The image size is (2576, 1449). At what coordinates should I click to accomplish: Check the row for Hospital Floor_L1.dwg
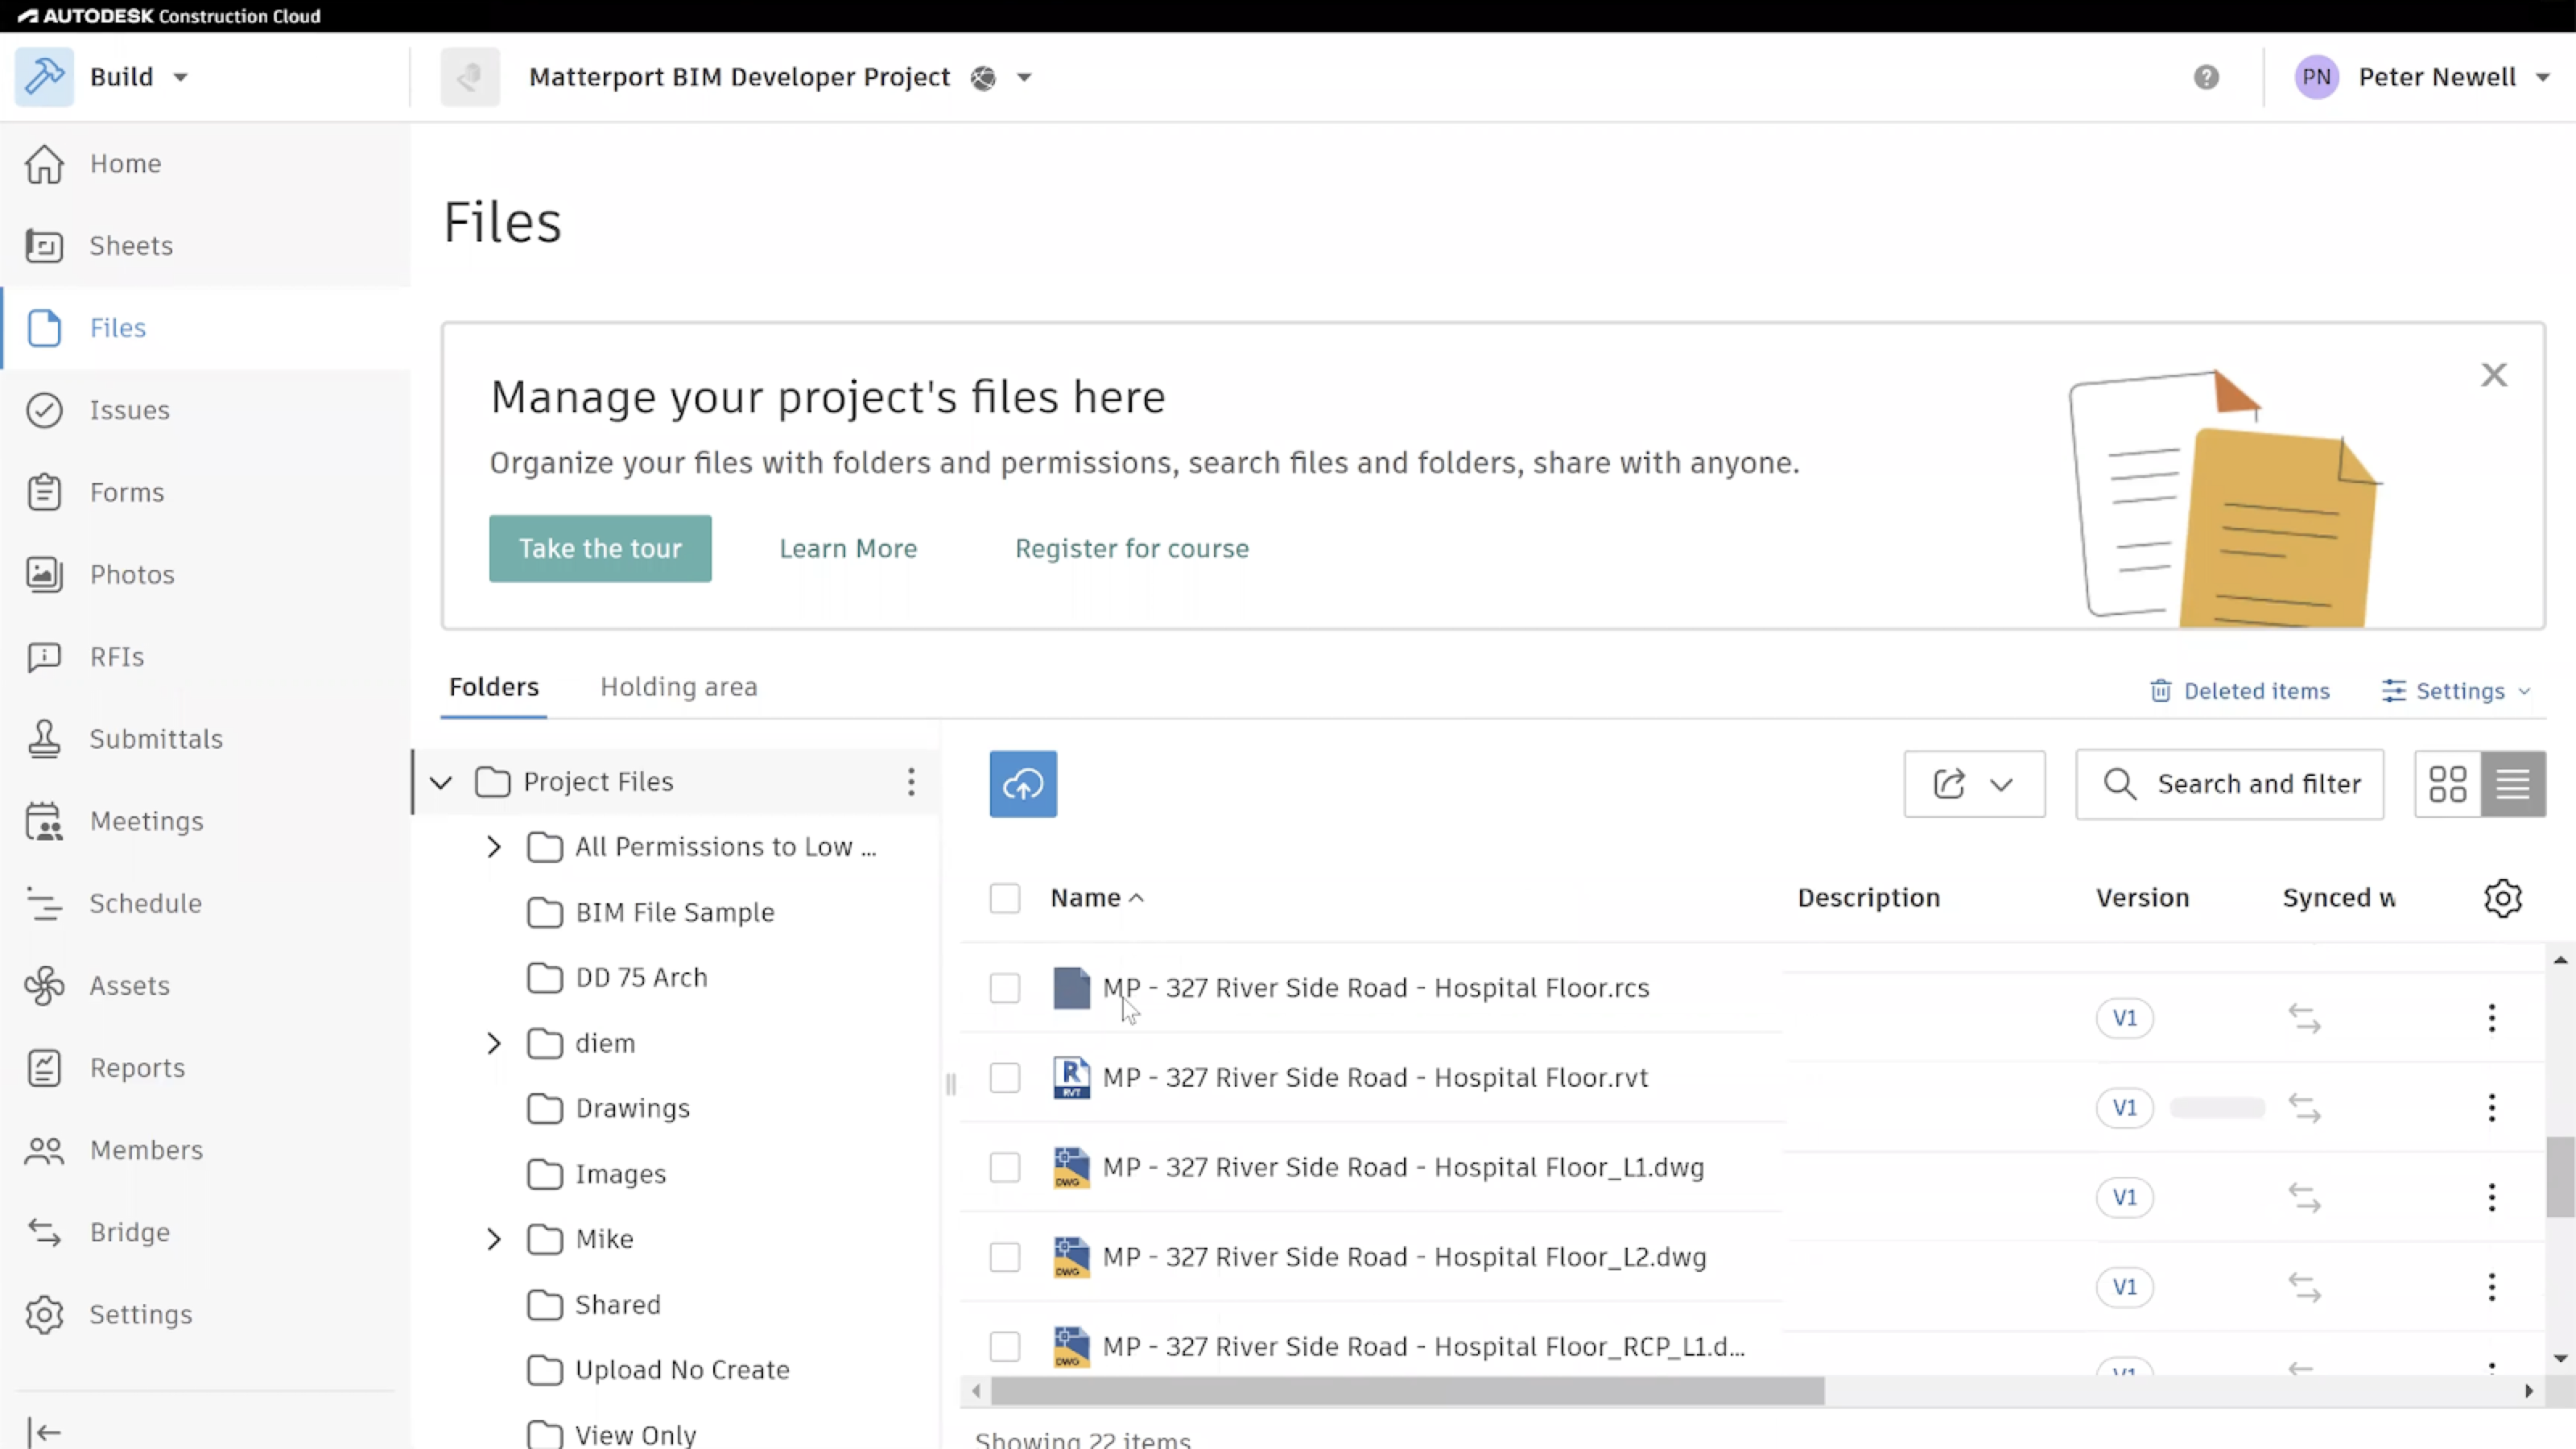pyautogui.click(x=1004, y=1167)
